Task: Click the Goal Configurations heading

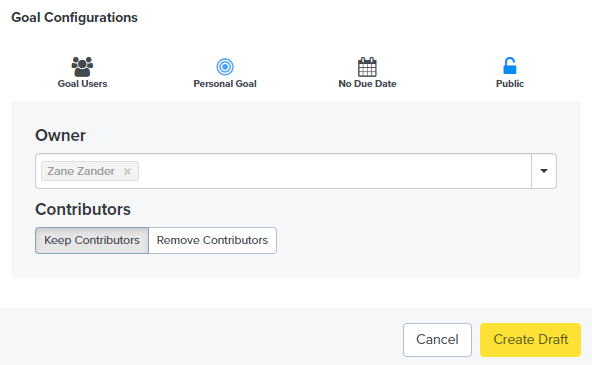Action: (x=74, y=17)
